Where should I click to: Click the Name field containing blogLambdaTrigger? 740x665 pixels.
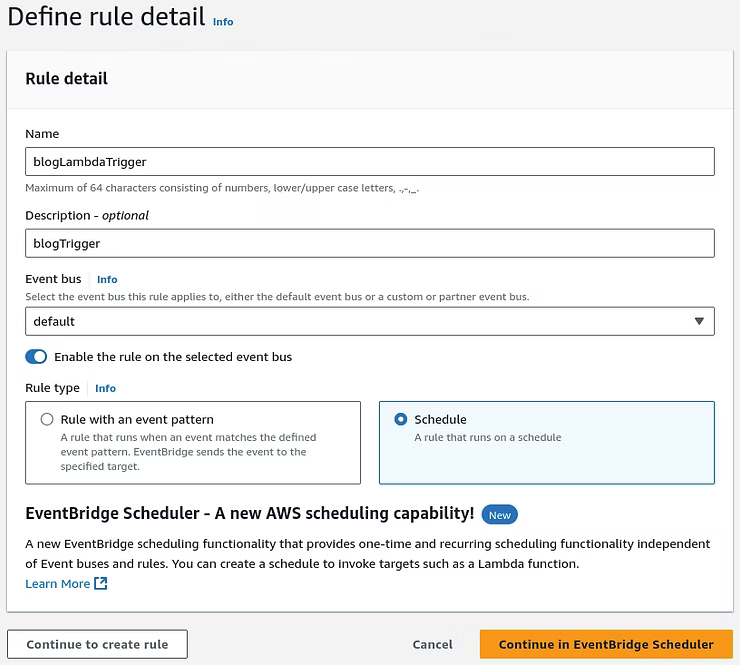370,161
